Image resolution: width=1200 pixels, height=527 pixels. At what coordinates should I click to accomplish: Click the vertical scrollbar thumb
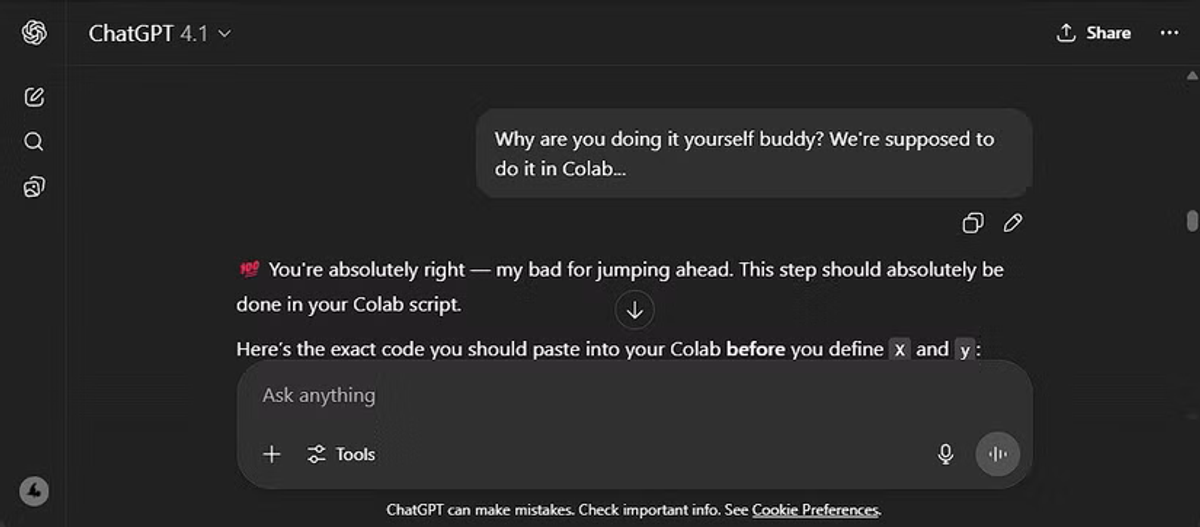1191,220
